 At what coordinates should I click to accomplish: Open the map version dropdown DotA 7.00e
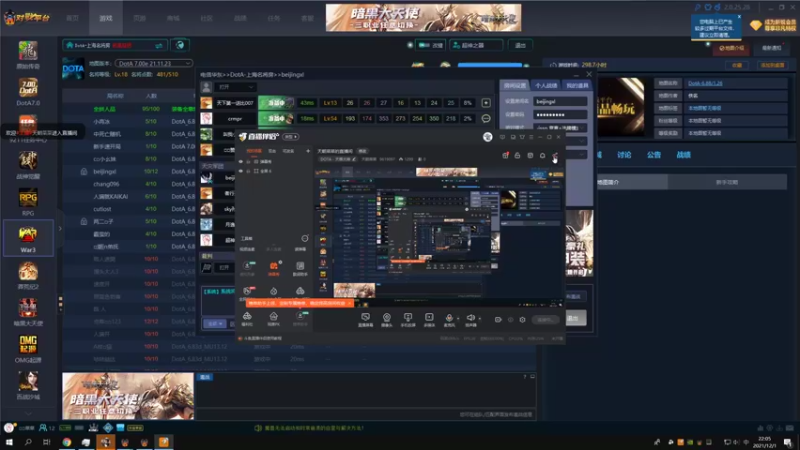pos(154,63)
